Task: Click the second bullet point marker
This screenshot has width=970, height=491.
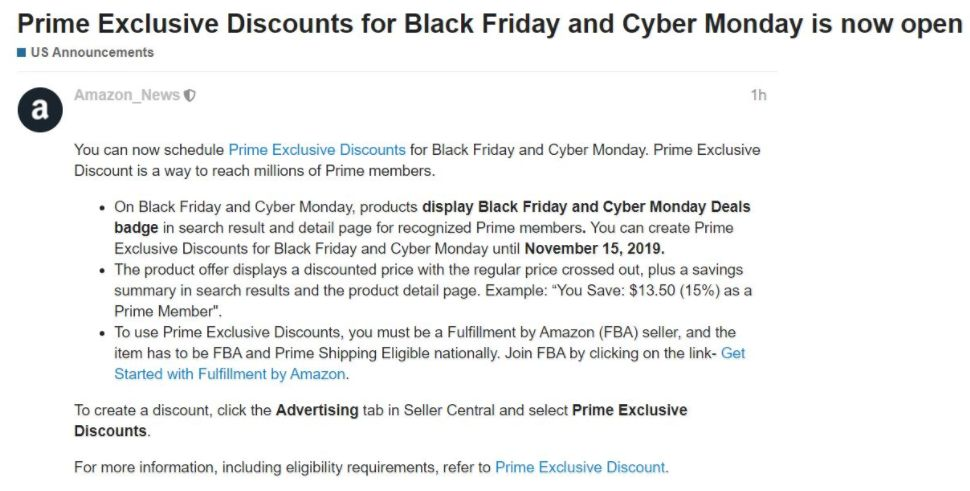Action: pyautogui.click(x=103, y=270)
